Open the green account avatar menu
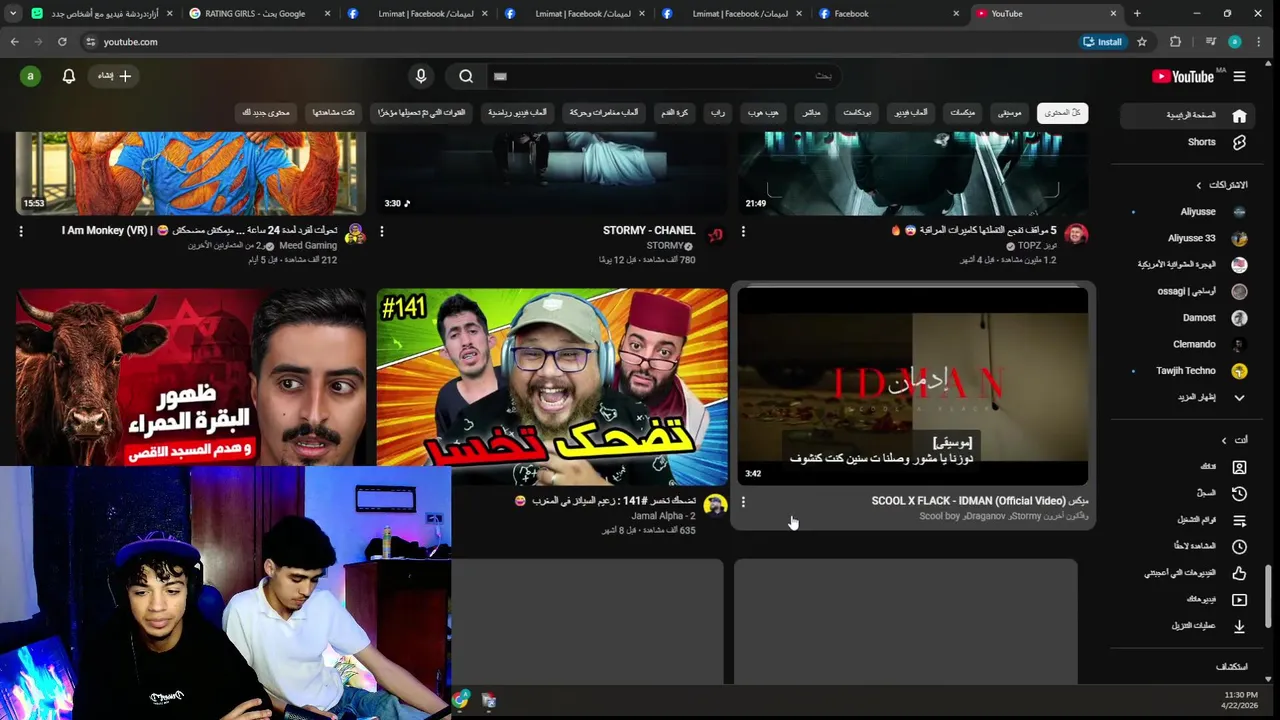This screenshot has height=720, width=1280. [30, 76]
